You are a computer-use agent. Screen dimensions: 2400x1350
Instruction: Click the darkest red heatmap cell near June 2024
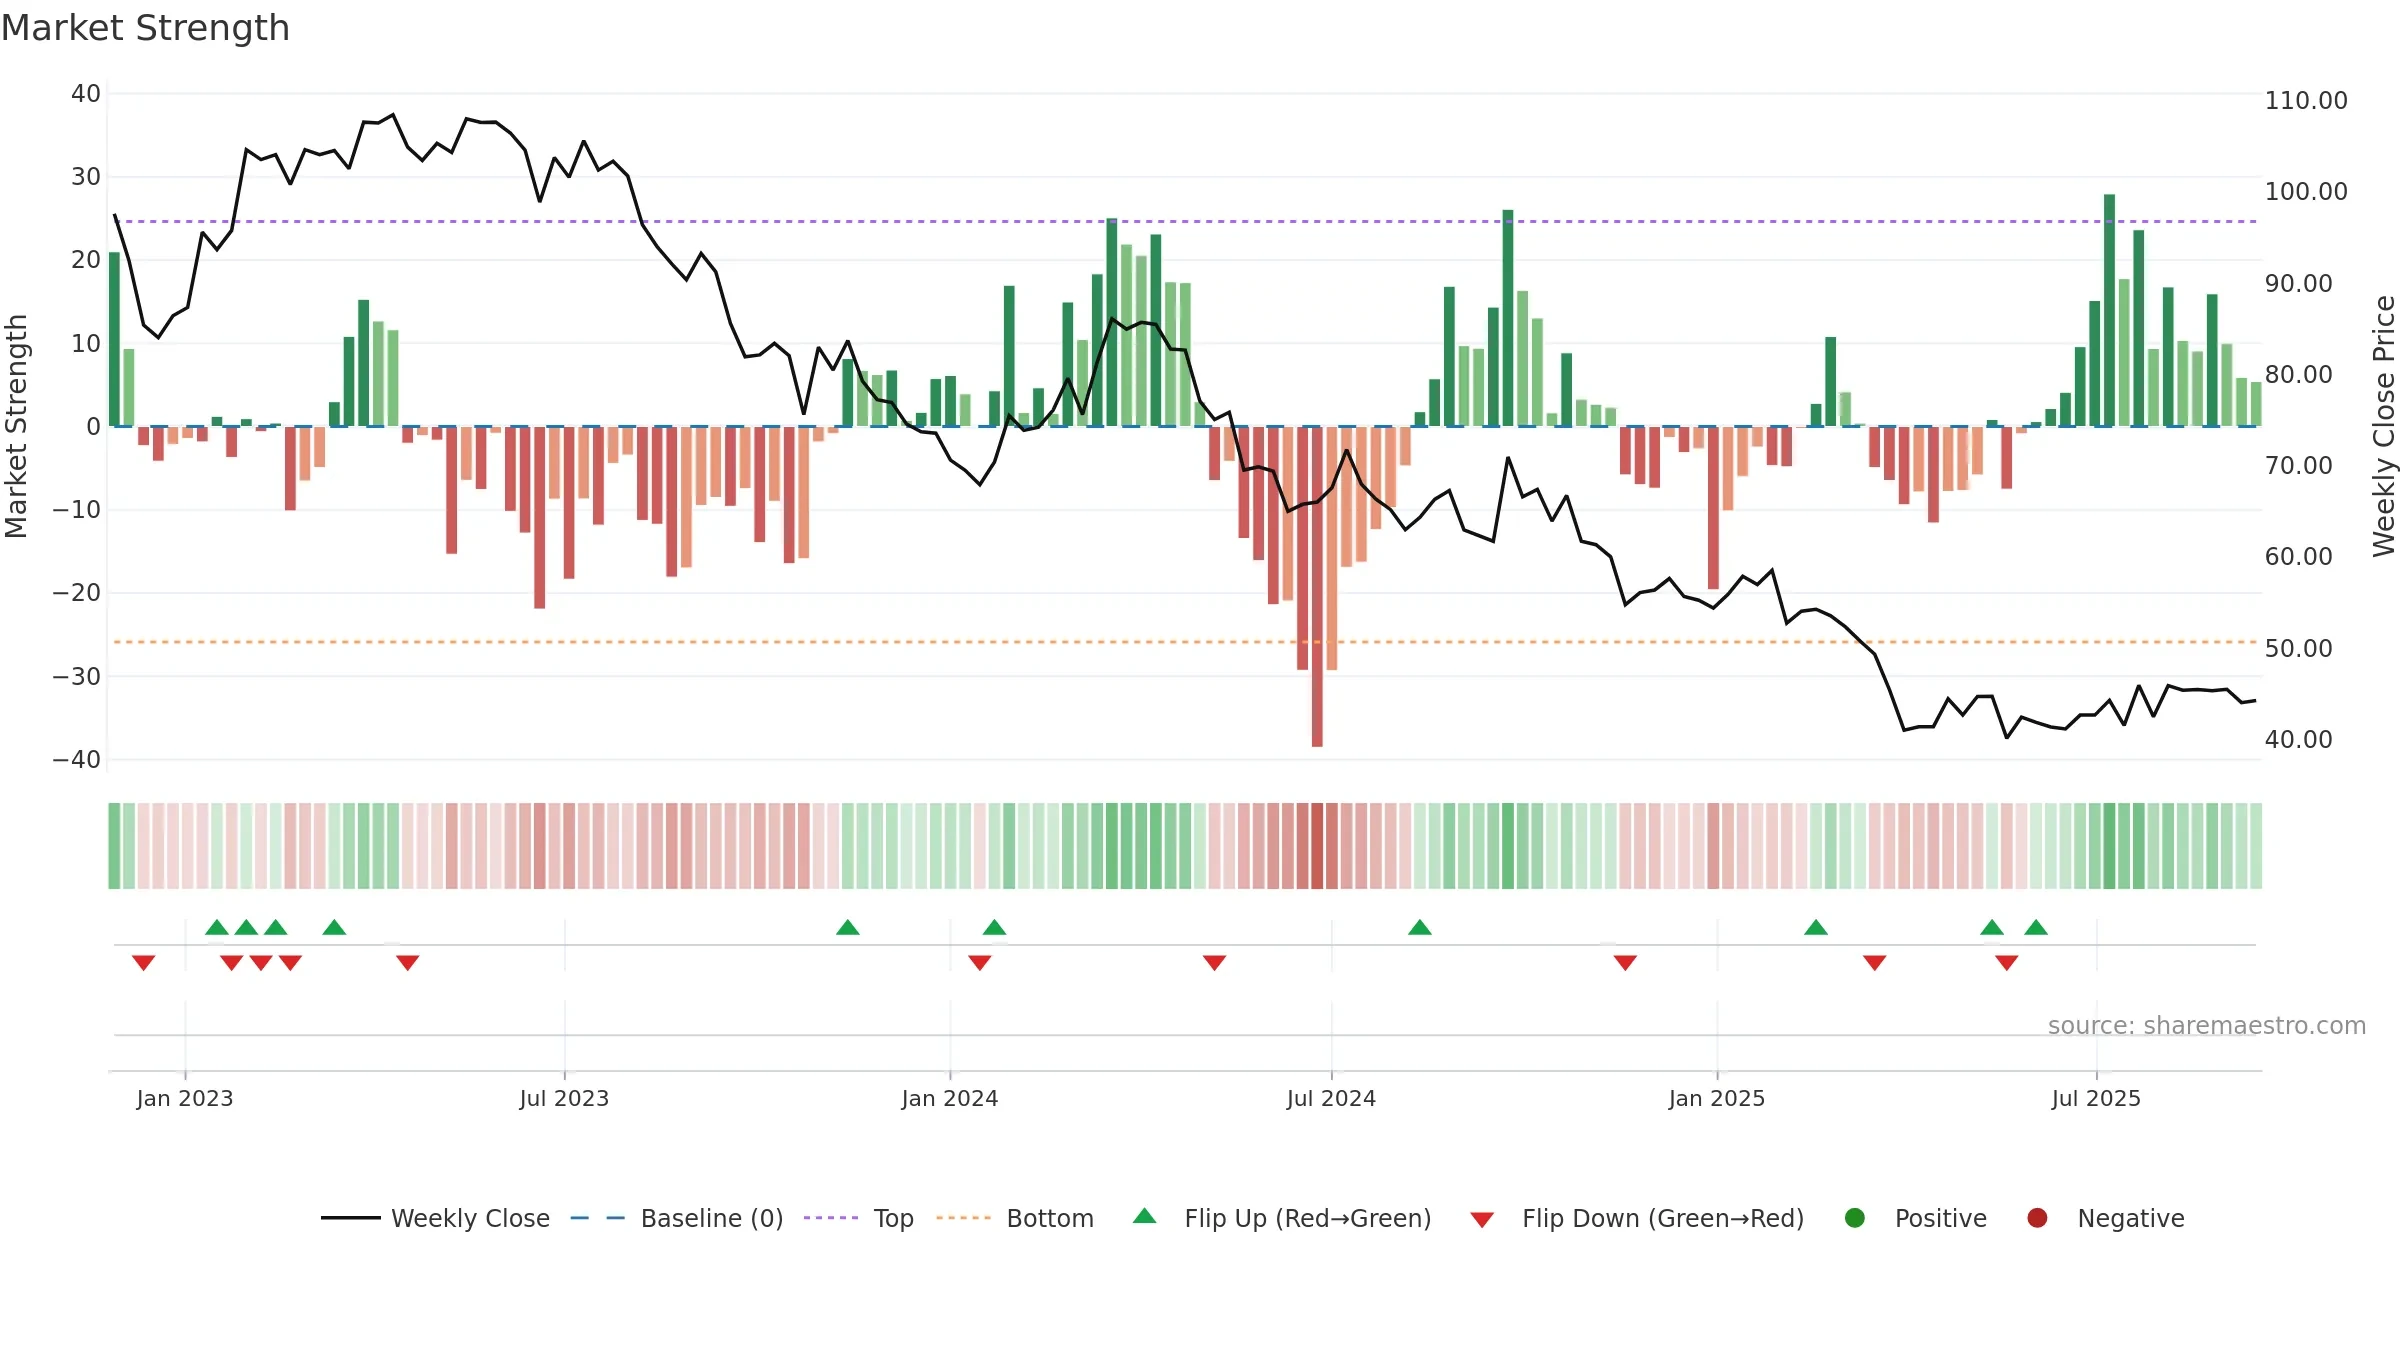(x=1317, y=846)
